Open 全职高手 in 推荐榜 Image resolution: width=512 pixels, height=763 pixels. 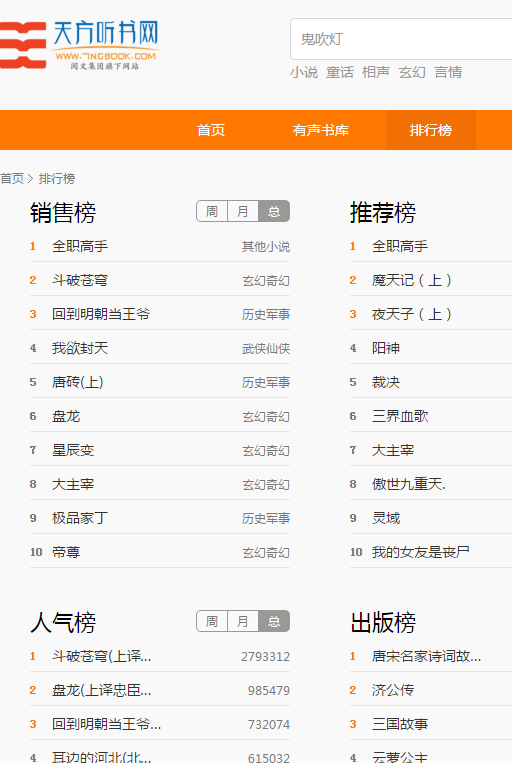coord(400,246)
